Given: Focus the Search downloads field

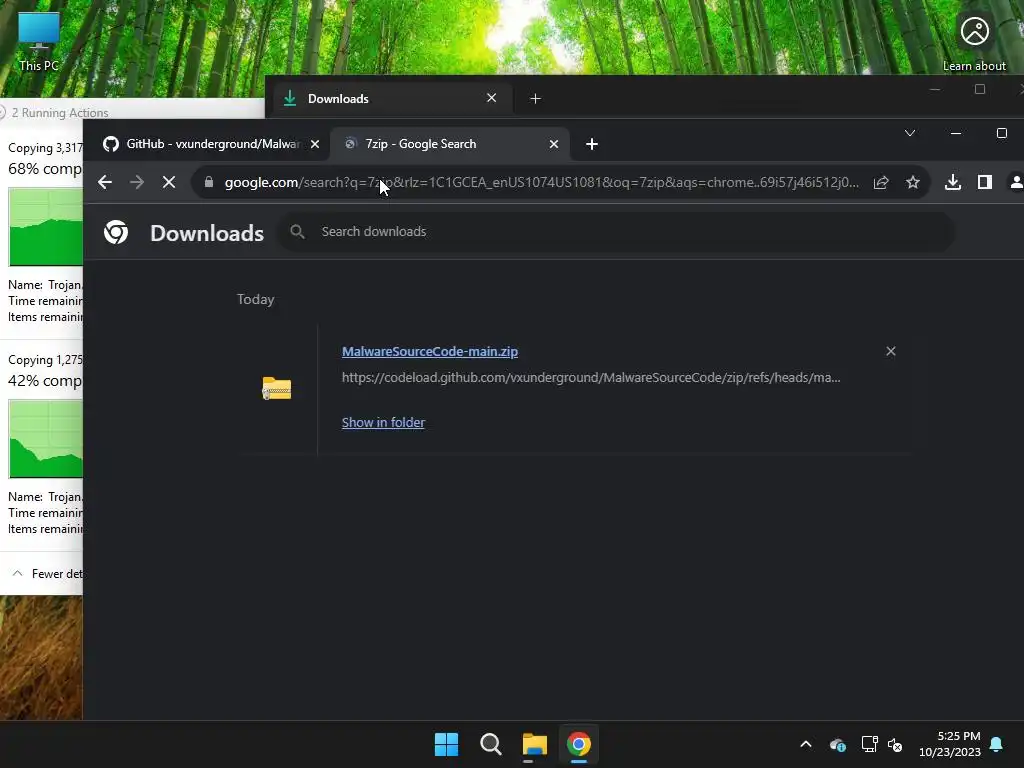Looking at the screenshot, I should [x=616, y=232].
